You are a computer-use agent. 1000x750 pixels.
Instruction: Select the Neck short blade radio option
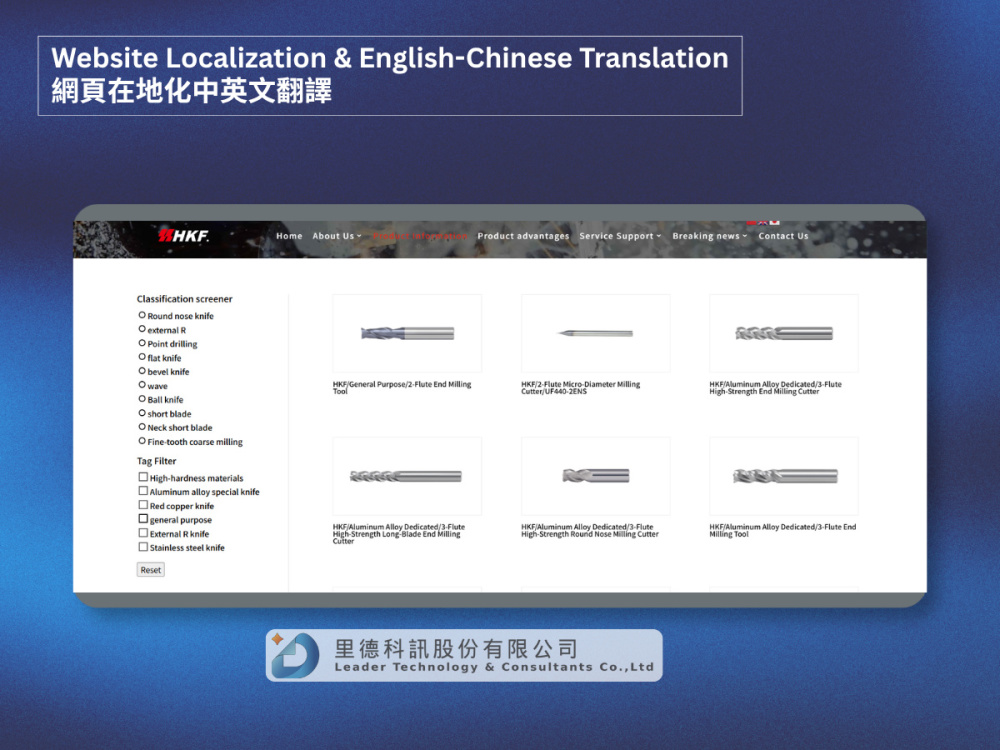[x=142, y=427]
